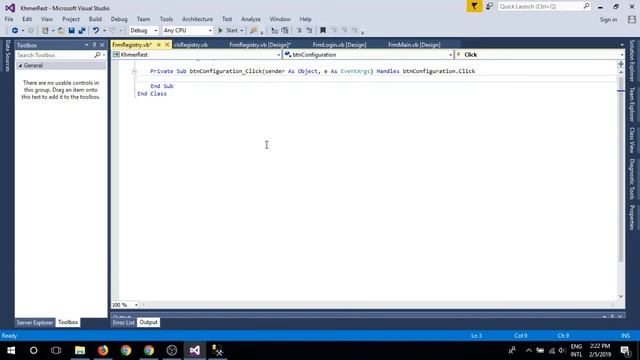Toggle auto-hide pin on Toolbox panel
Viewport: 640px width, 360px height.
pyautogui.click(x=94, y=45)
